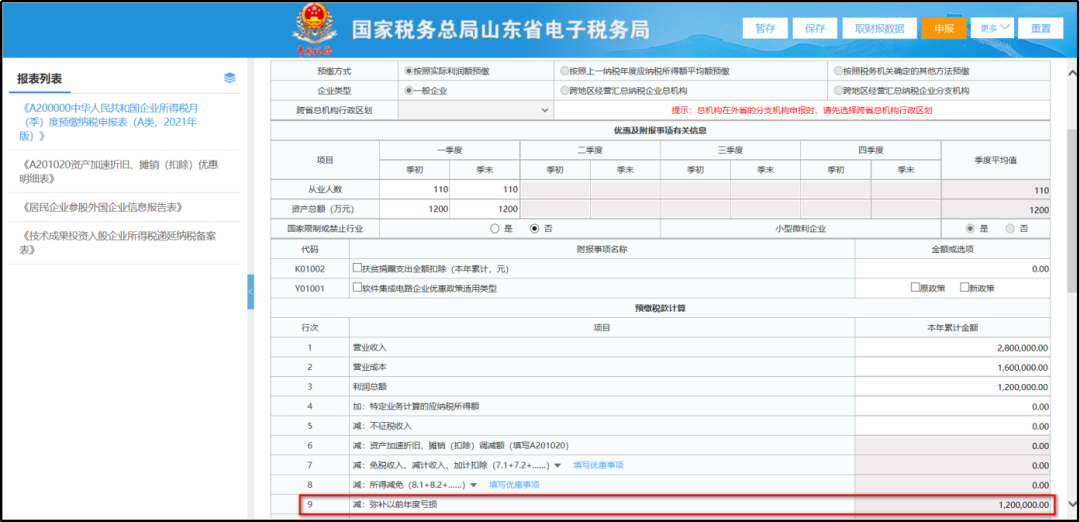This screenshot has width=1080, height=522.
Task: Click 填写优惠事项 link in row 7
Action: tap(599, 466)
